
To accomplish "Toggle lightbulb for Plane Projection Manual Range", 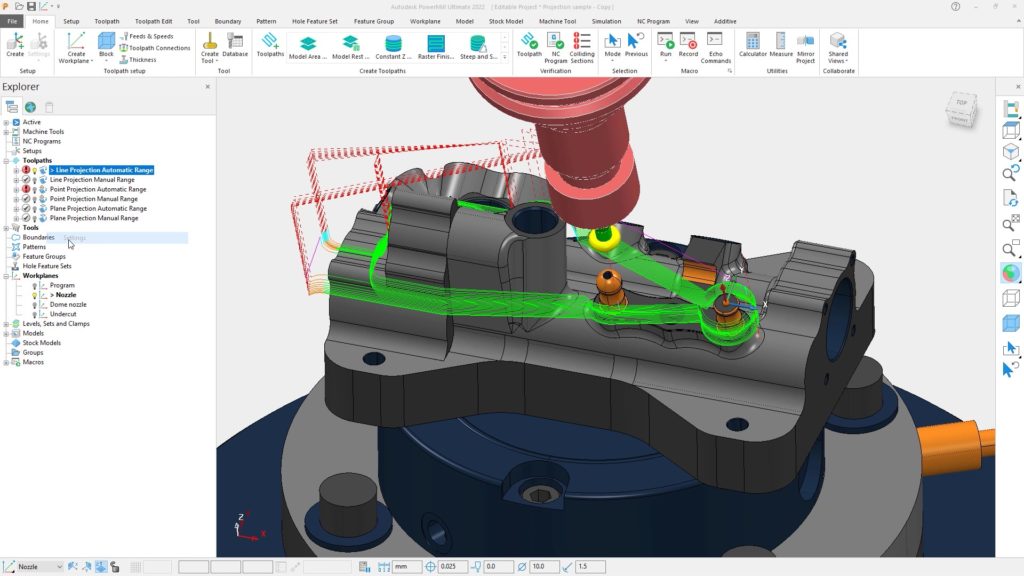I will click(x=35, y=218).
